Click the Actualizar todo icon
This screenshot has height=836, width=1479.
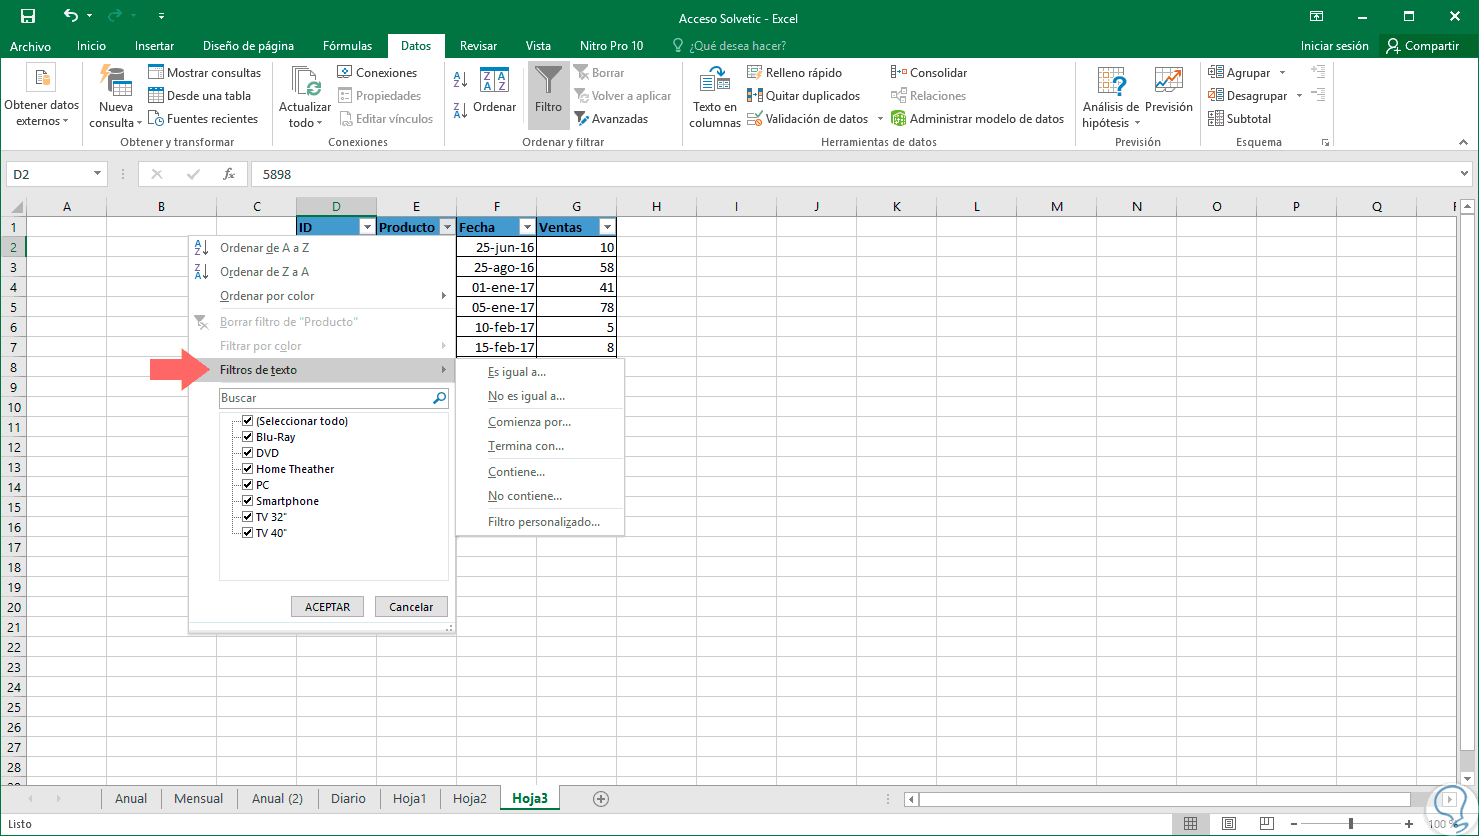click(x=304, y=82)
